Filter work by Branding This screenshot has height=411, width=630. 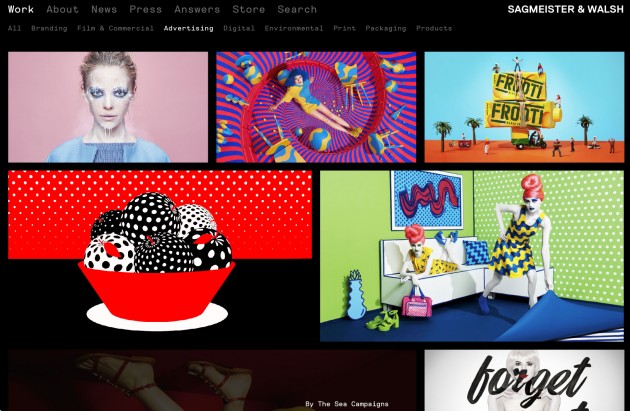(x=49, y=28)
